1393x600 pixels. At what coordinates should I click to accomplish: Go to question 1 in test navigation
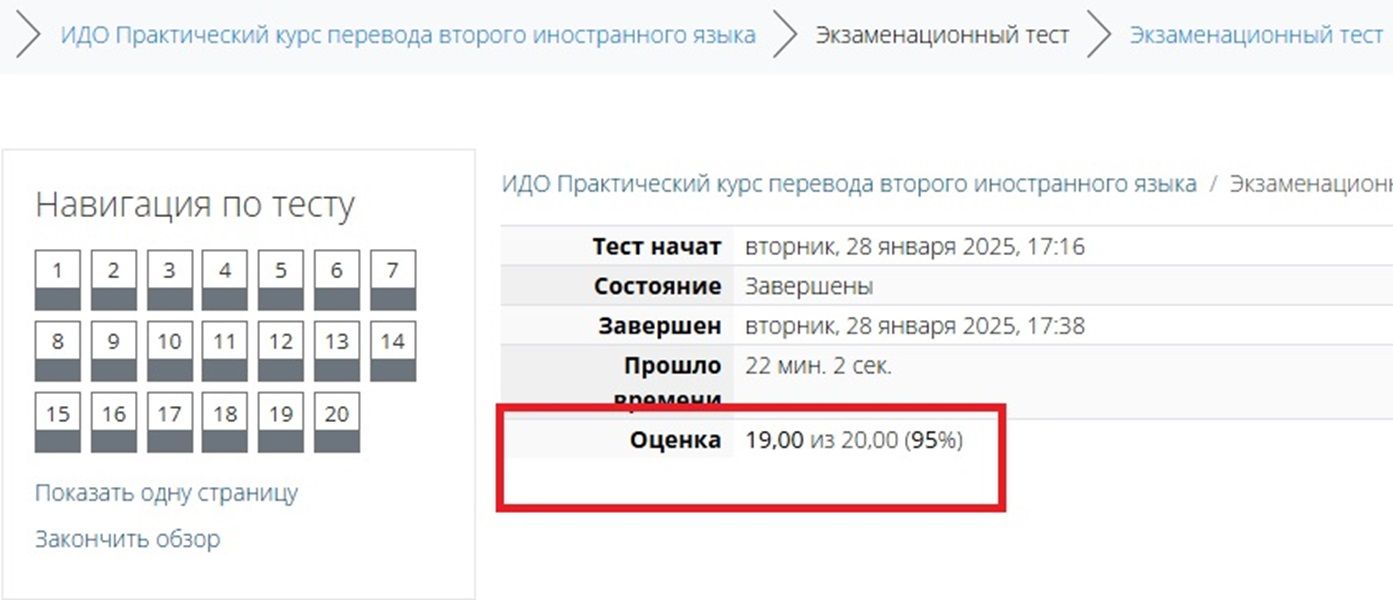tap(58, 280)
